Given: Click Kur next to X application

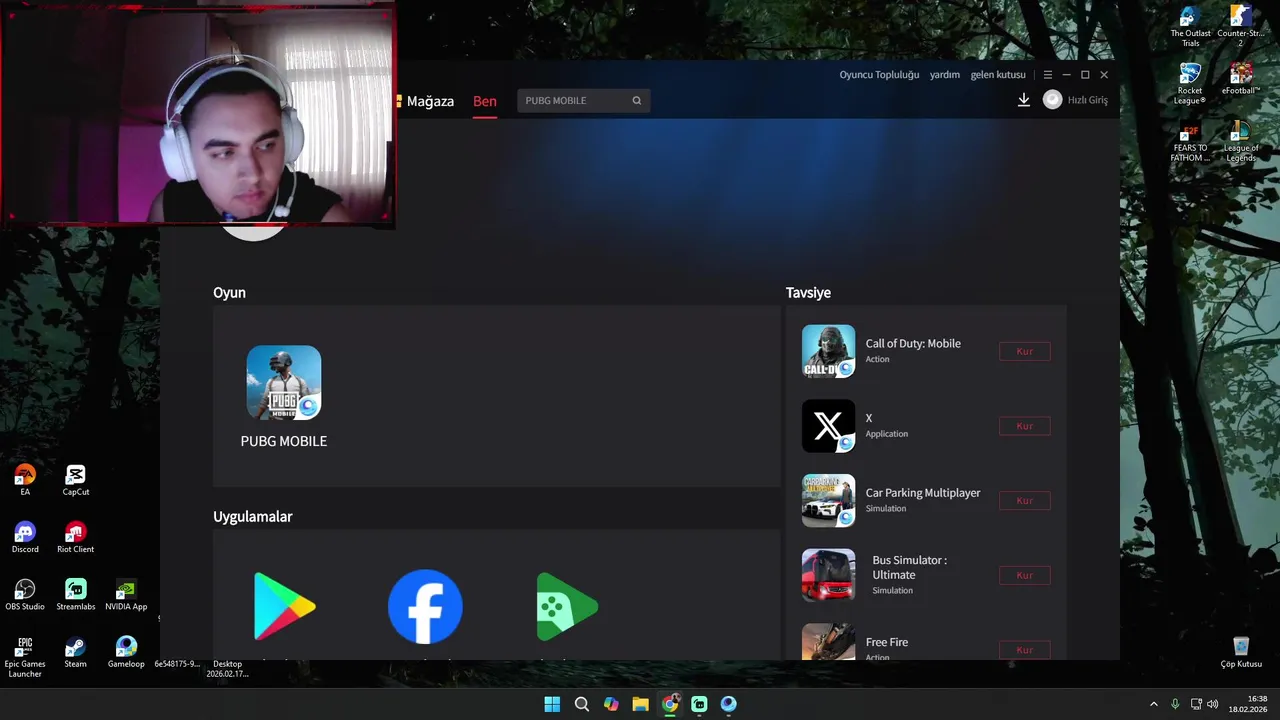Looking at the screenshot, I should [1024, 426].
